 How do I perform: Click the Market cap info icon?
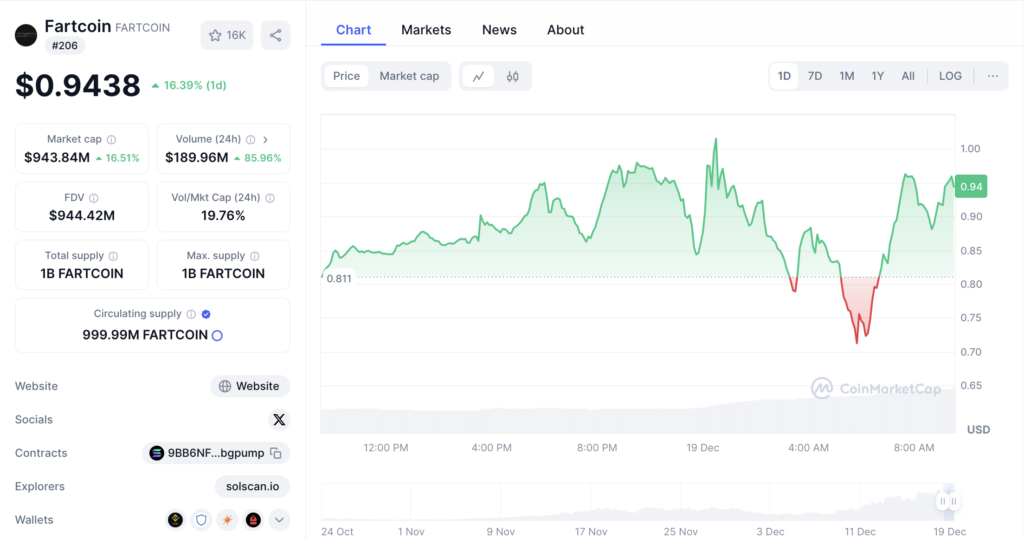tap(111, 140)
